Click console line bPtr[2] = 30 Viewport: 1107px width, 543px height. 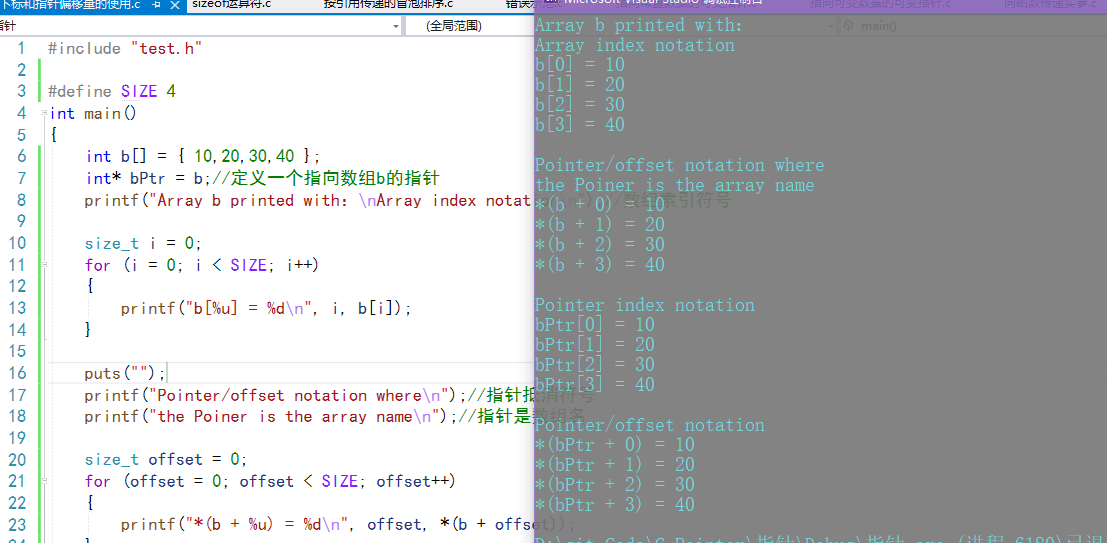pos(594,364)
